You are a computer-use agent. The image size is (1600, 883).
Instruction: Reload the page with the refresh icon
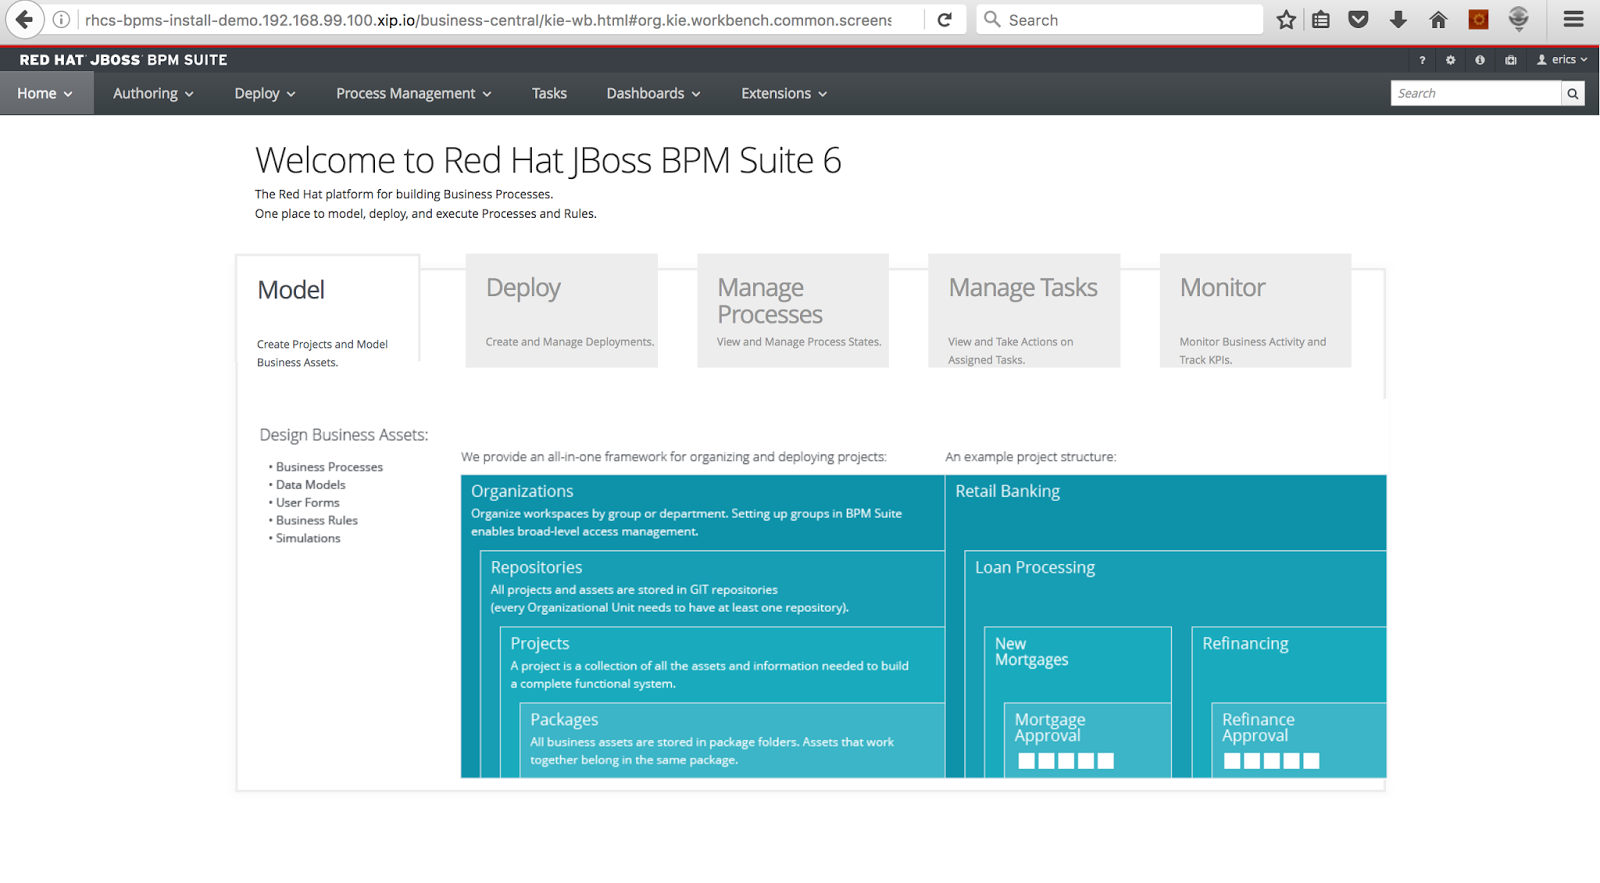point(944,20)
